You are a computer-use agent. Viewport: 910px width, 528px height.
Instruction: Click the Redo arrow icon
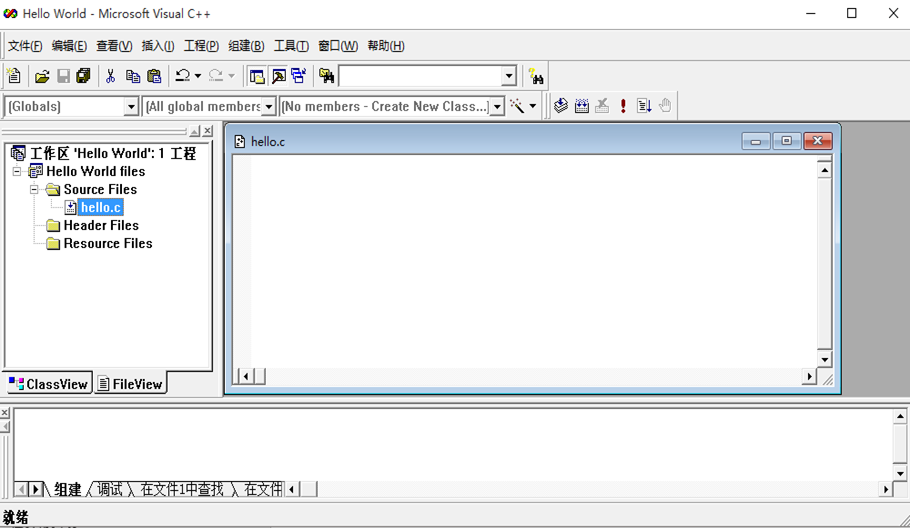point(216,76)
